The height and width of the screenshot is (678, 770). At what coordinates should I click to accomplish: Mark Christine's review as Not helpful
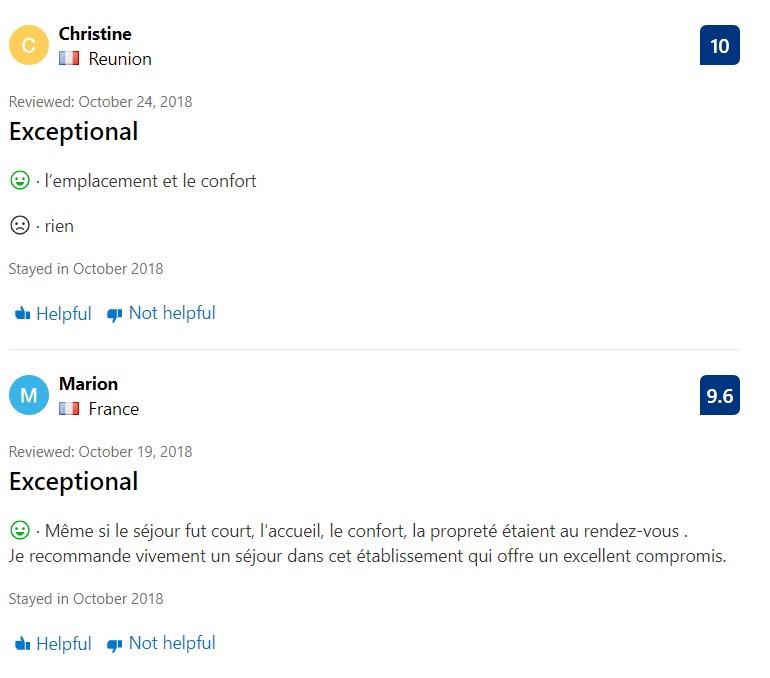pyautogui.click(x=161, y=313)
